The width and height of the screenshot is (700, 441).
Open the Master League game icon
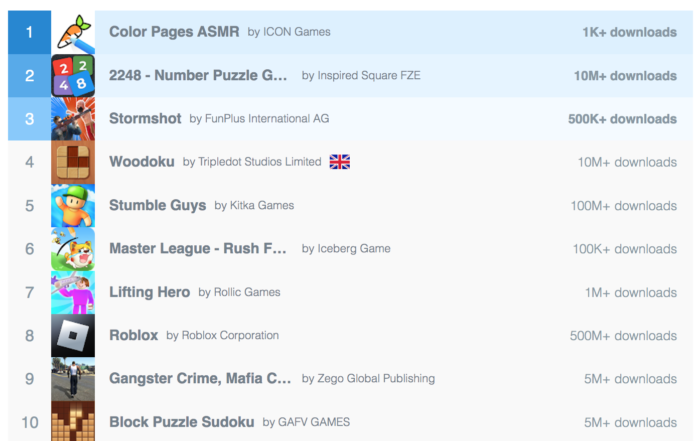click(73, 249)
